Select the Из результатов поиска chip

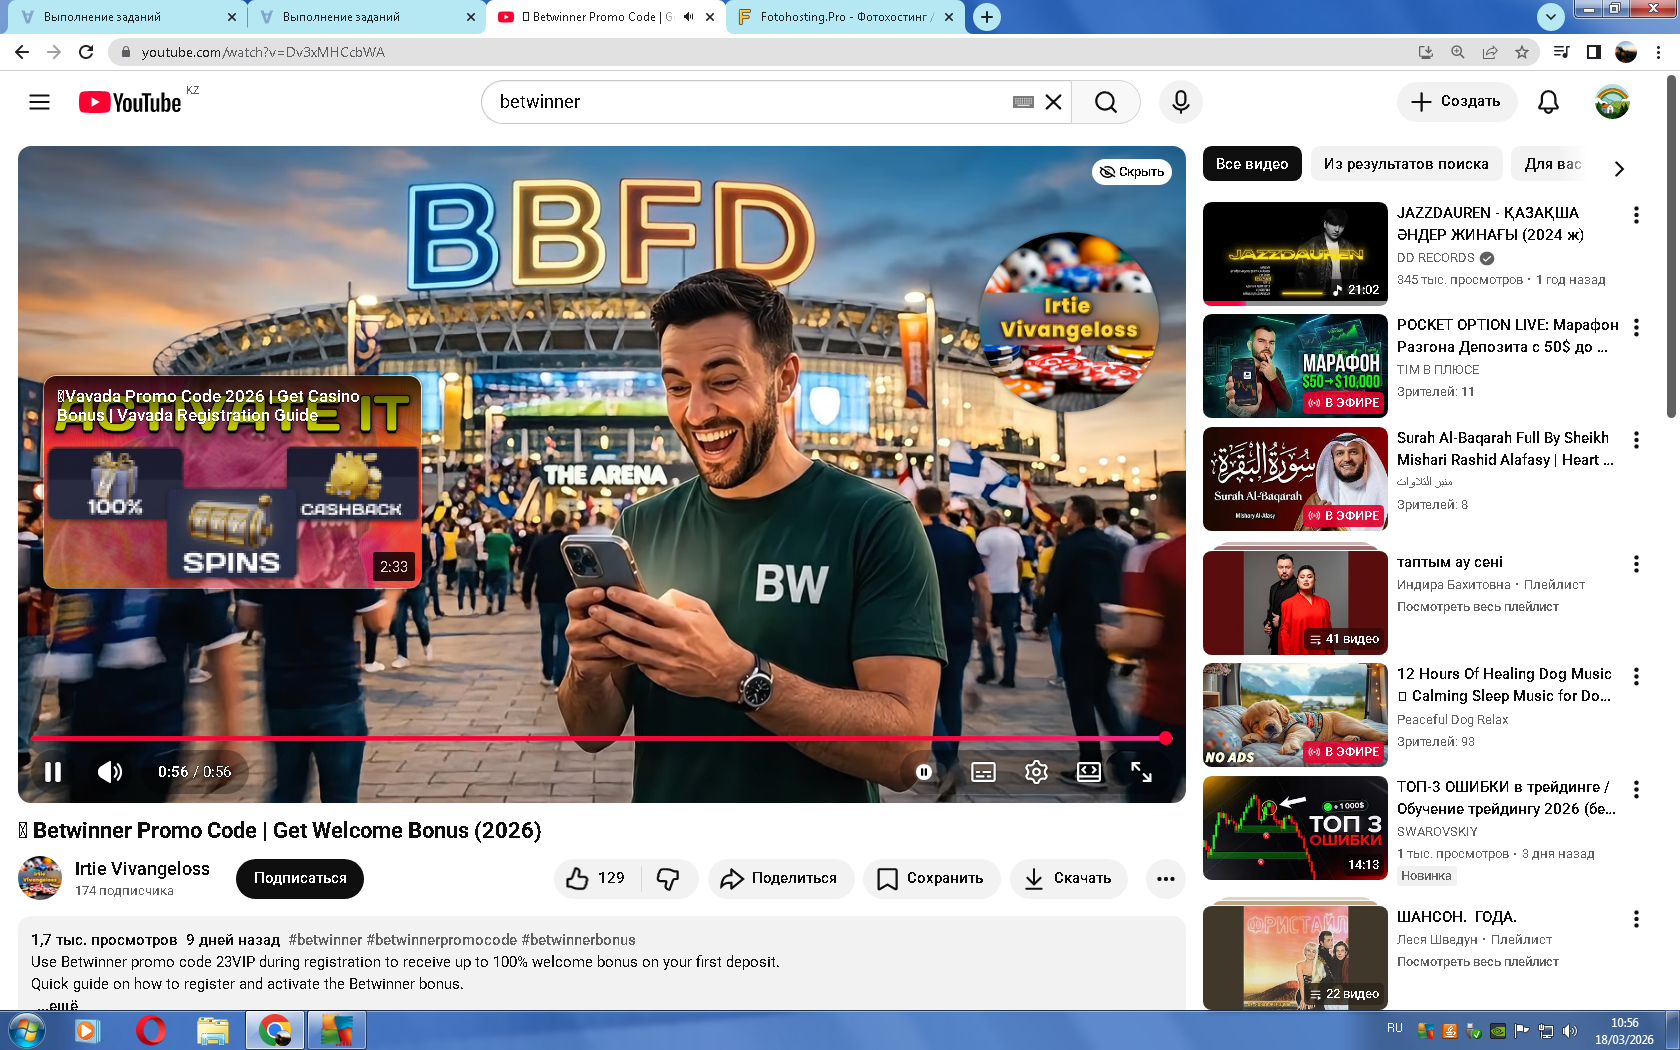1405,164
